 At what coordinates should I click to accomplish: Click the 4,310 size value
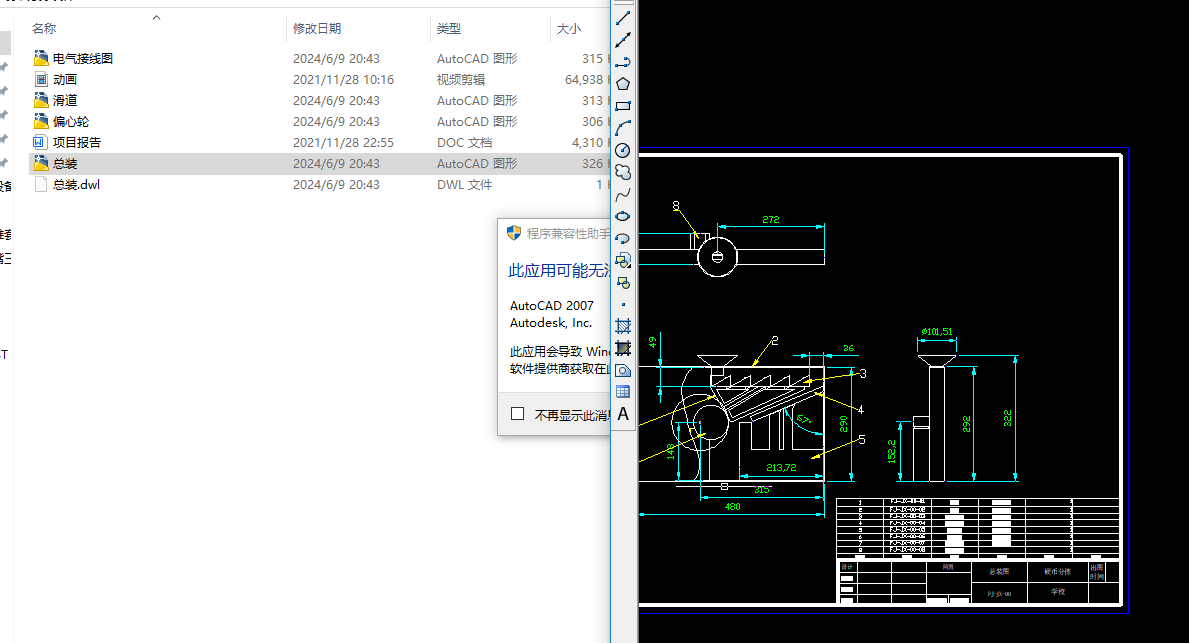[588, 143]
